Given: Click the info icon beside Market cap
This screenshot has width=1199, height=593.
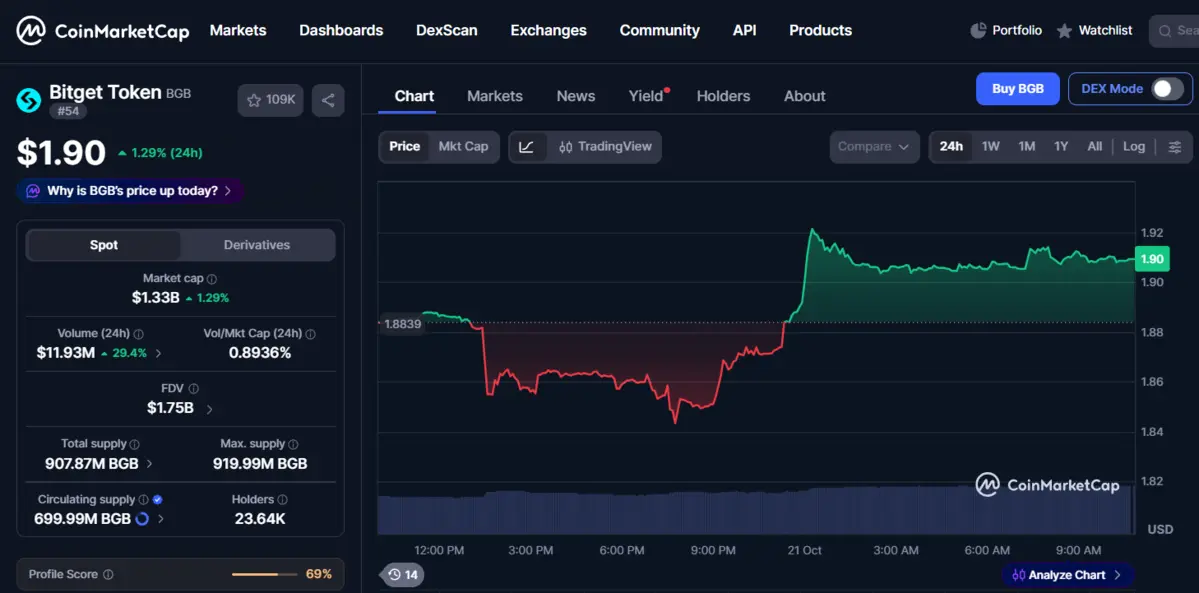Looking at the screenshot, I should [212, 279].
